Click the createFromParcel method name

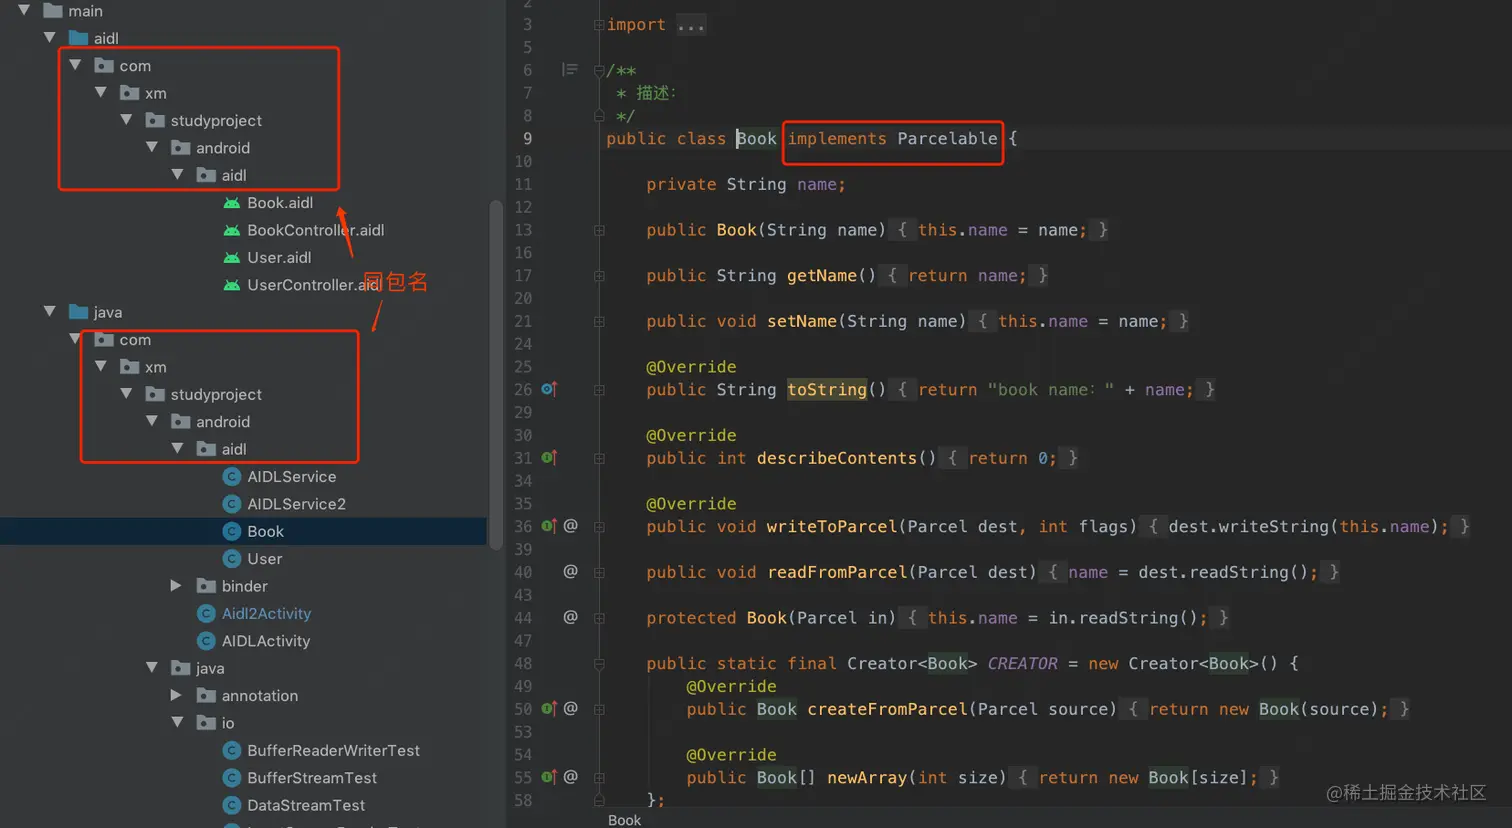(887, 709)
